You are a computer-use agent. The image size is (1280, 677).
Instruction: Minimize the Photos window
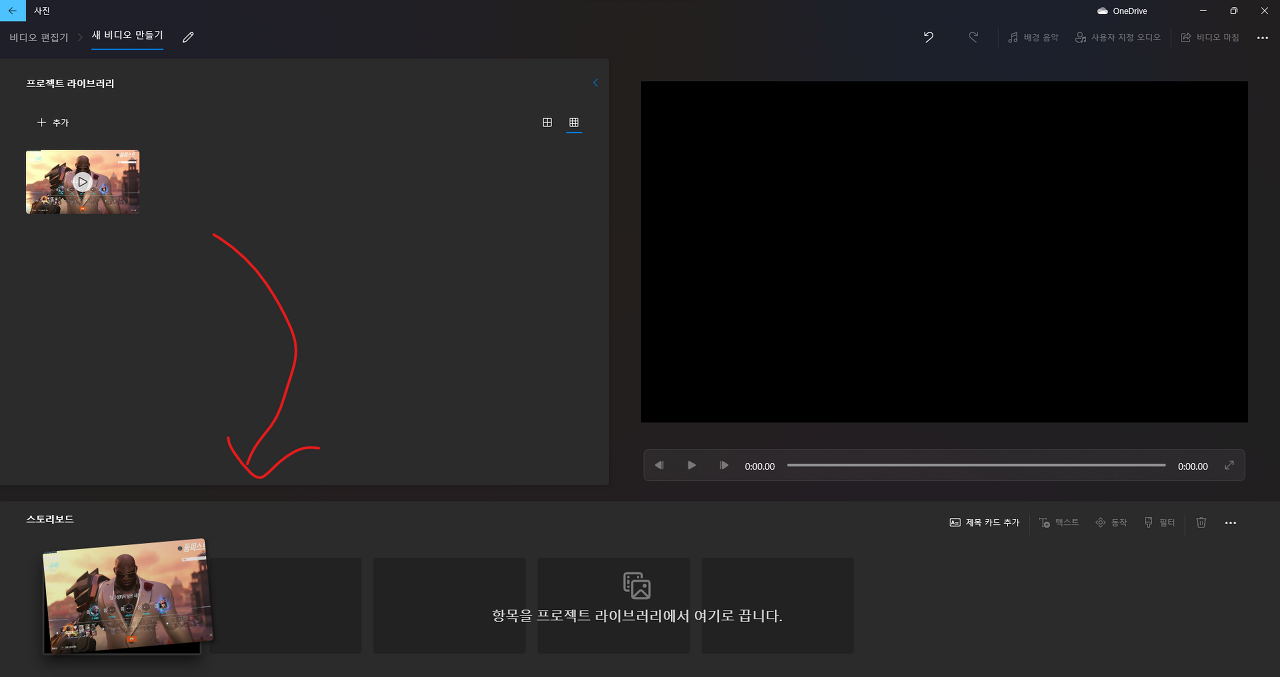1202,10
